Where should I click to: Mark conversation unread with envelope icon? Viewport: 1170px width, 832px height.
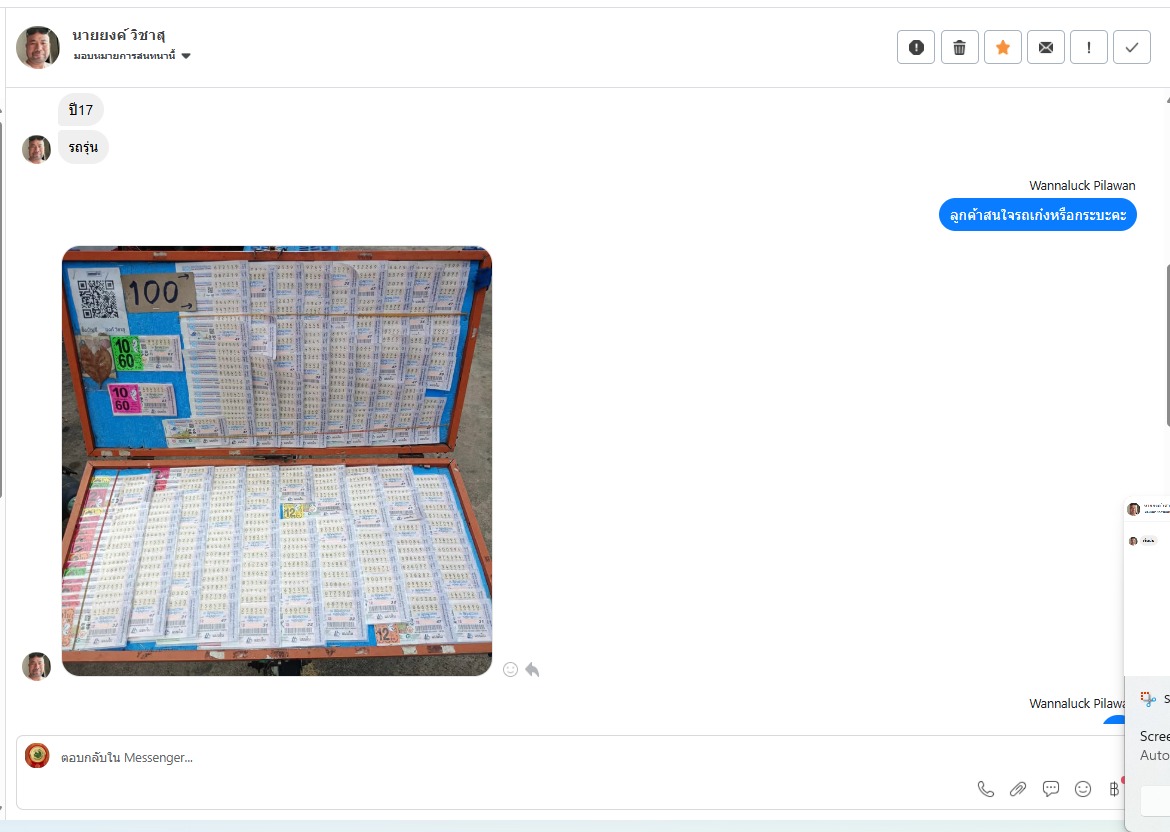tap(1046, 48)
